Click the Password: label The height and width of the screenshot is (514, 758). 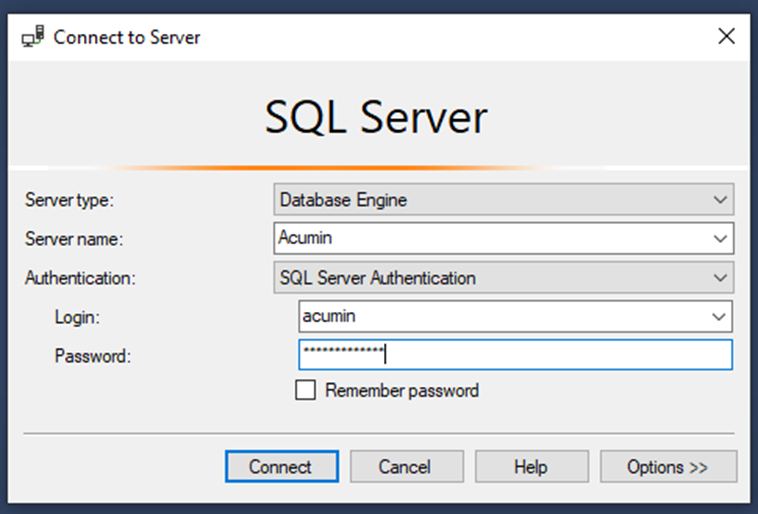[x=93, y=356]
